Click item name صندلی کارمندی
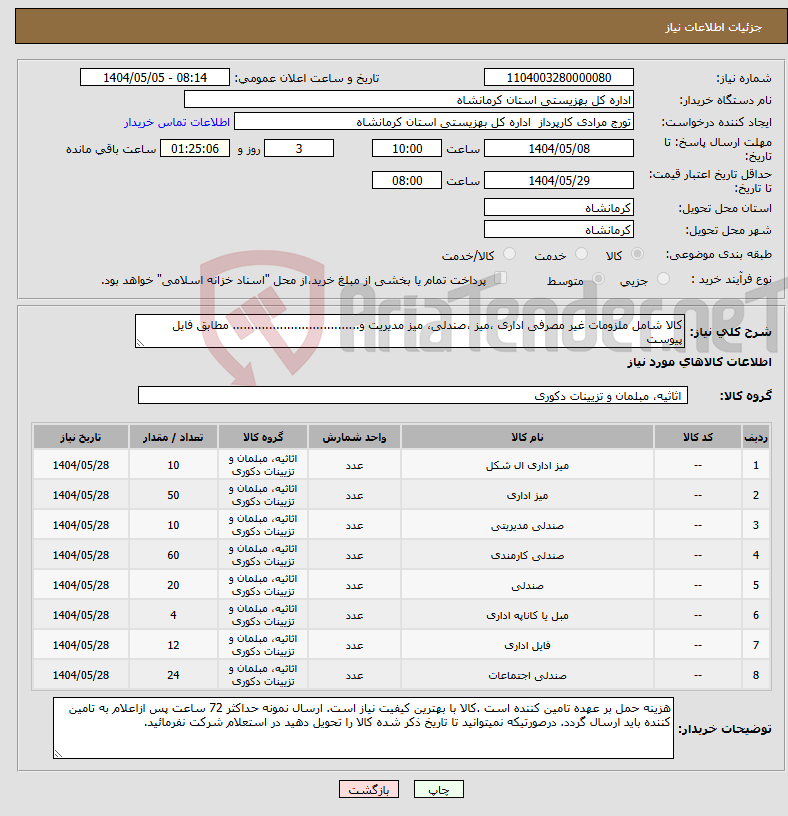This screenshot has height=816, width=788. tap(527, 556)
